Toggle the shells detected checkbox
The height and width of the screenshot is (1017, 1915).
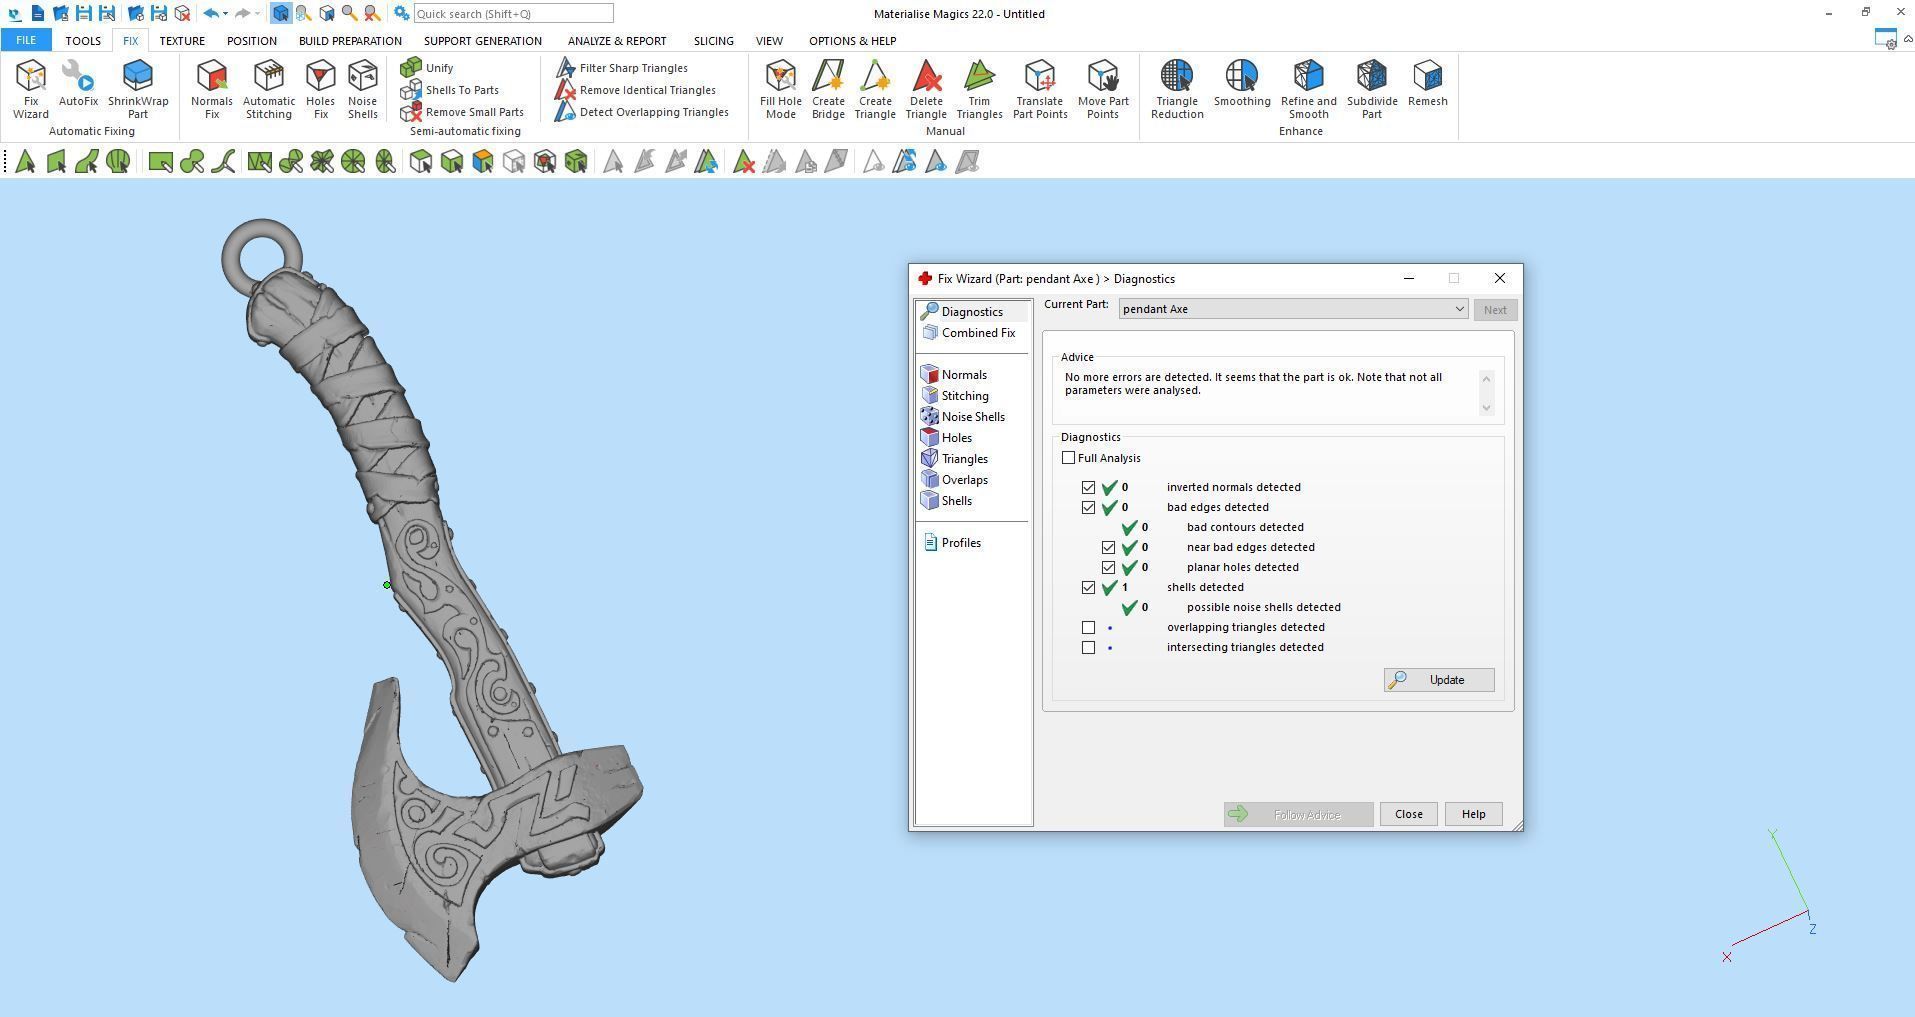pyautogui.click(x=1088, y=588)
